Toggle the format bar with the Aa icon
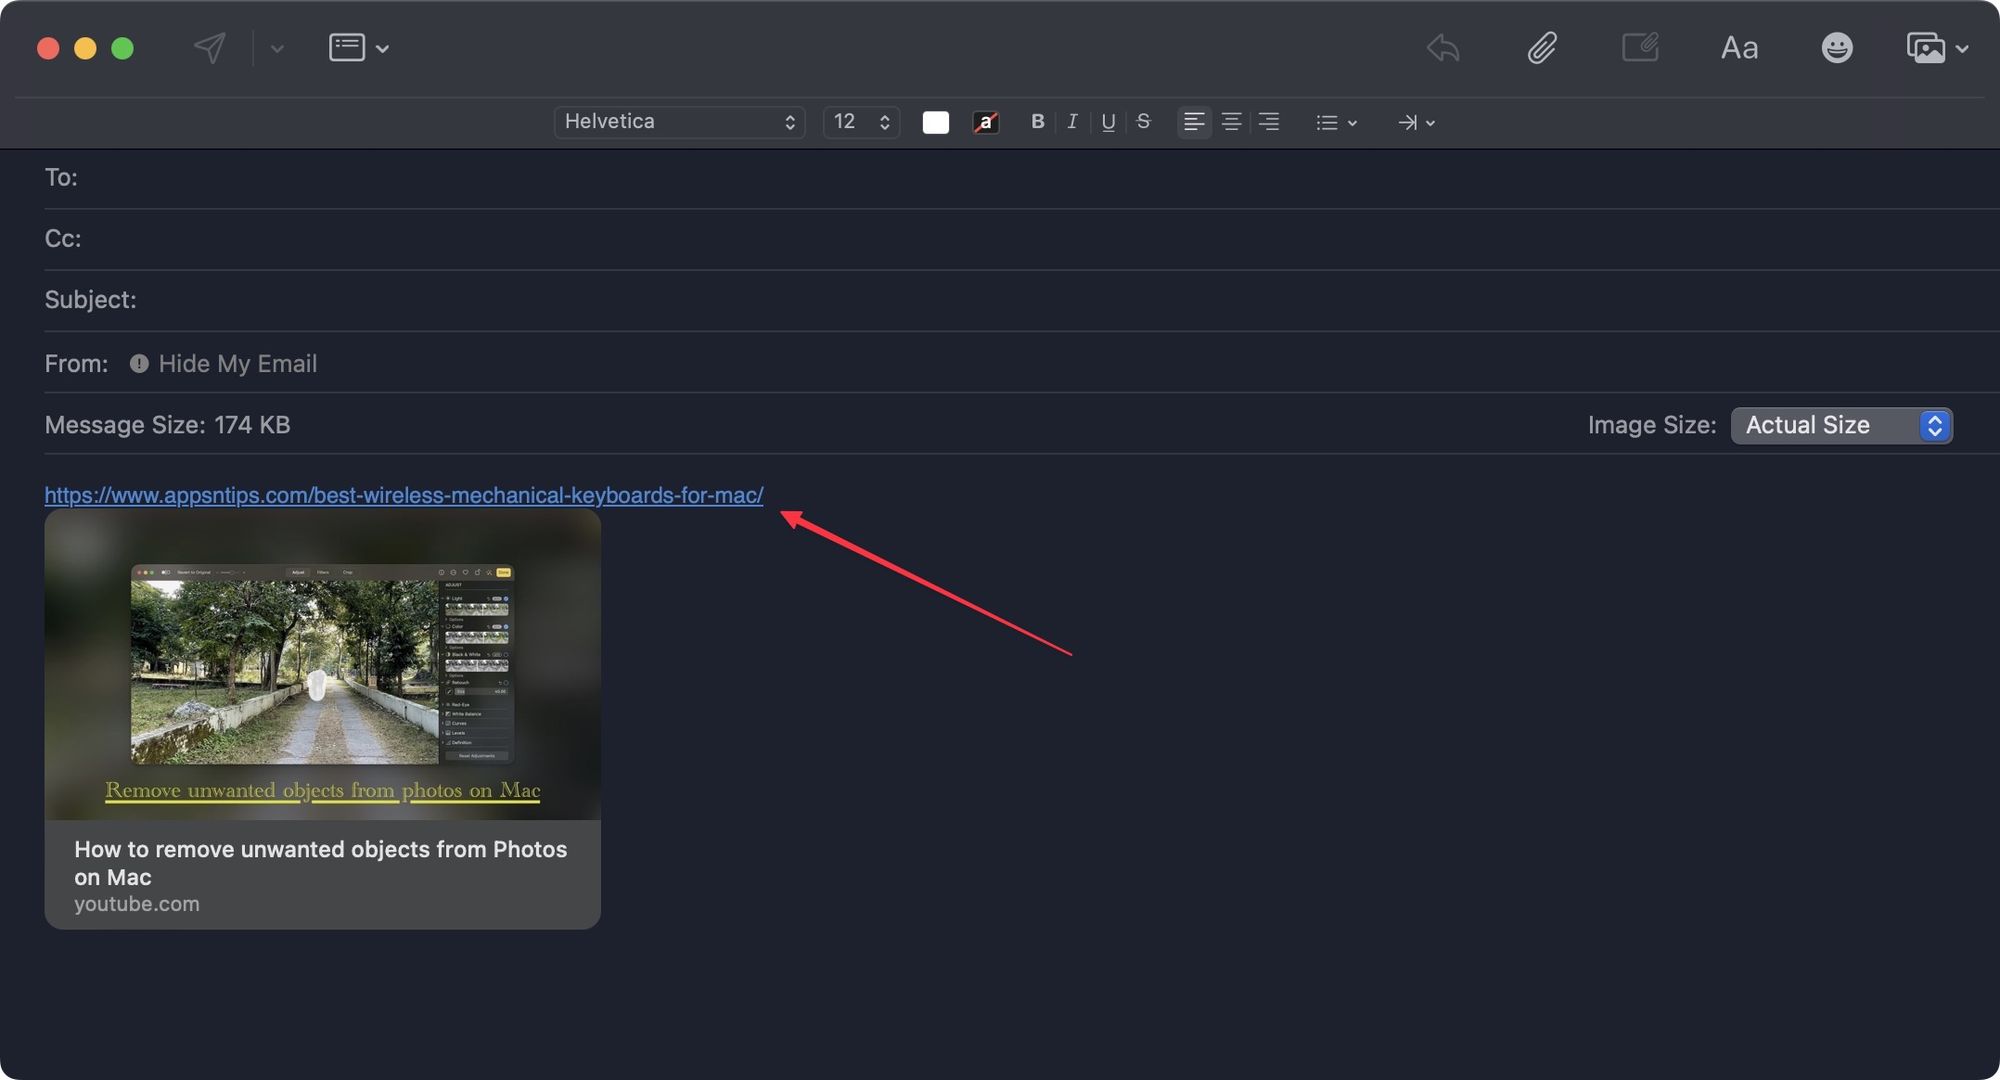The image size is (2000, 1080). click(1739, 47)
